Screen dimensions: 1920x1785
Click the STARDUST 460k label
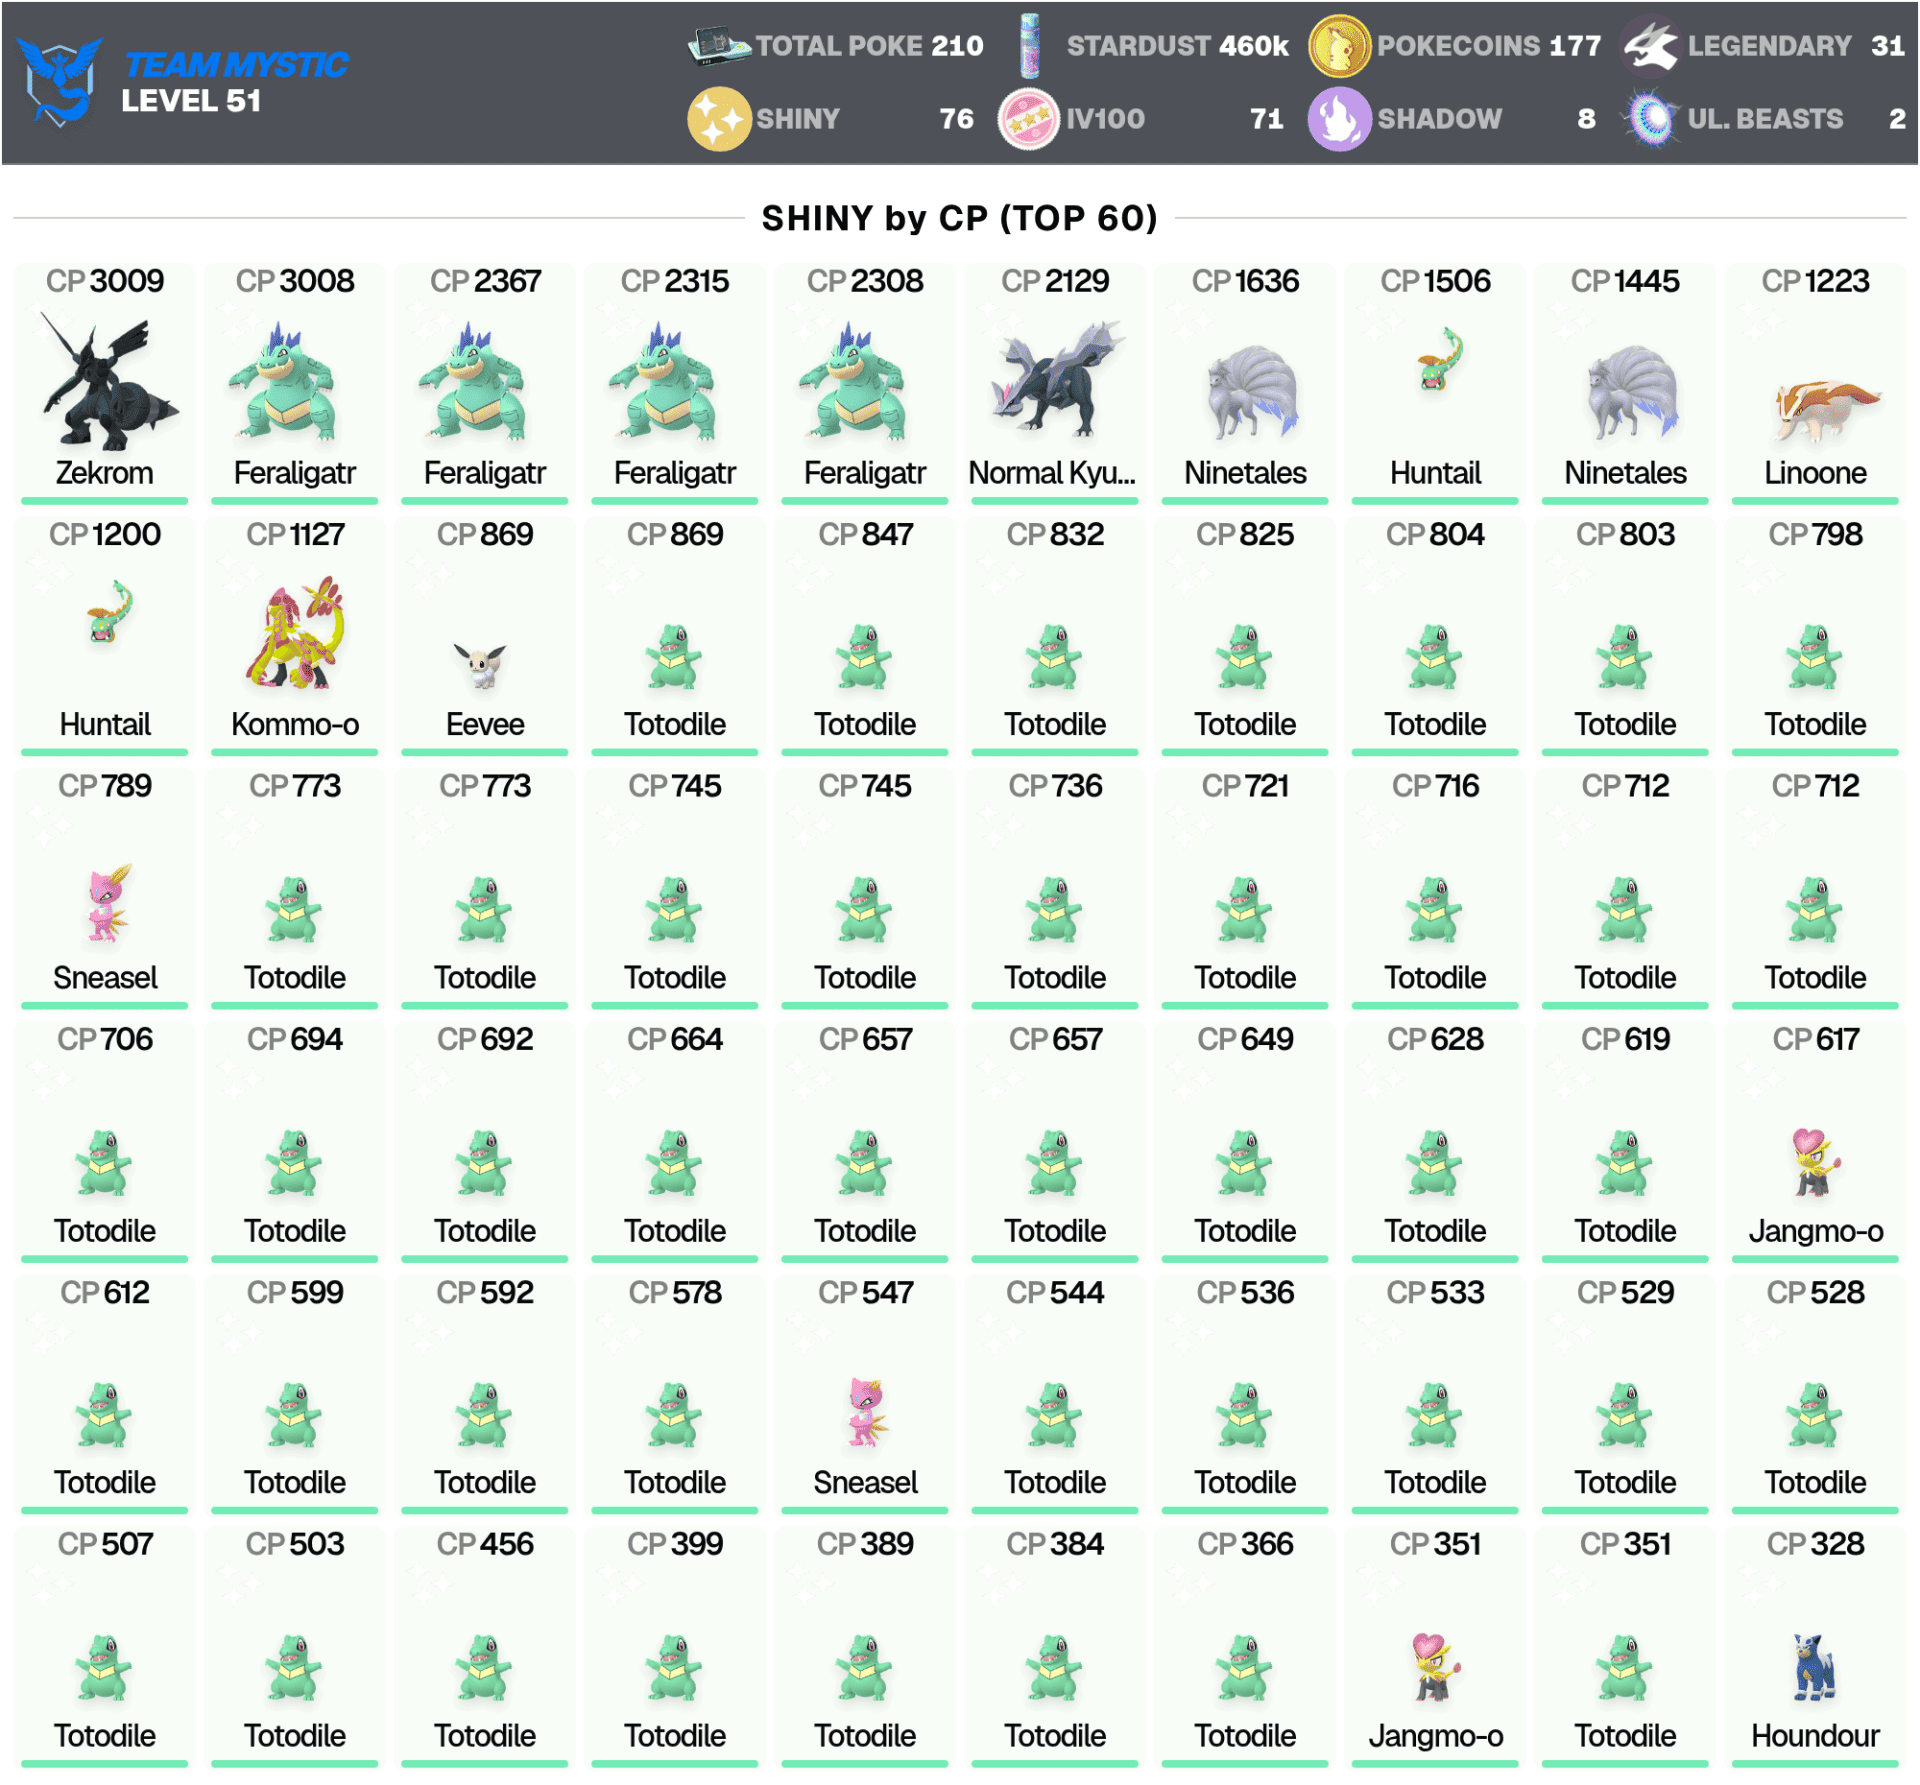[x=1177, y=46]
